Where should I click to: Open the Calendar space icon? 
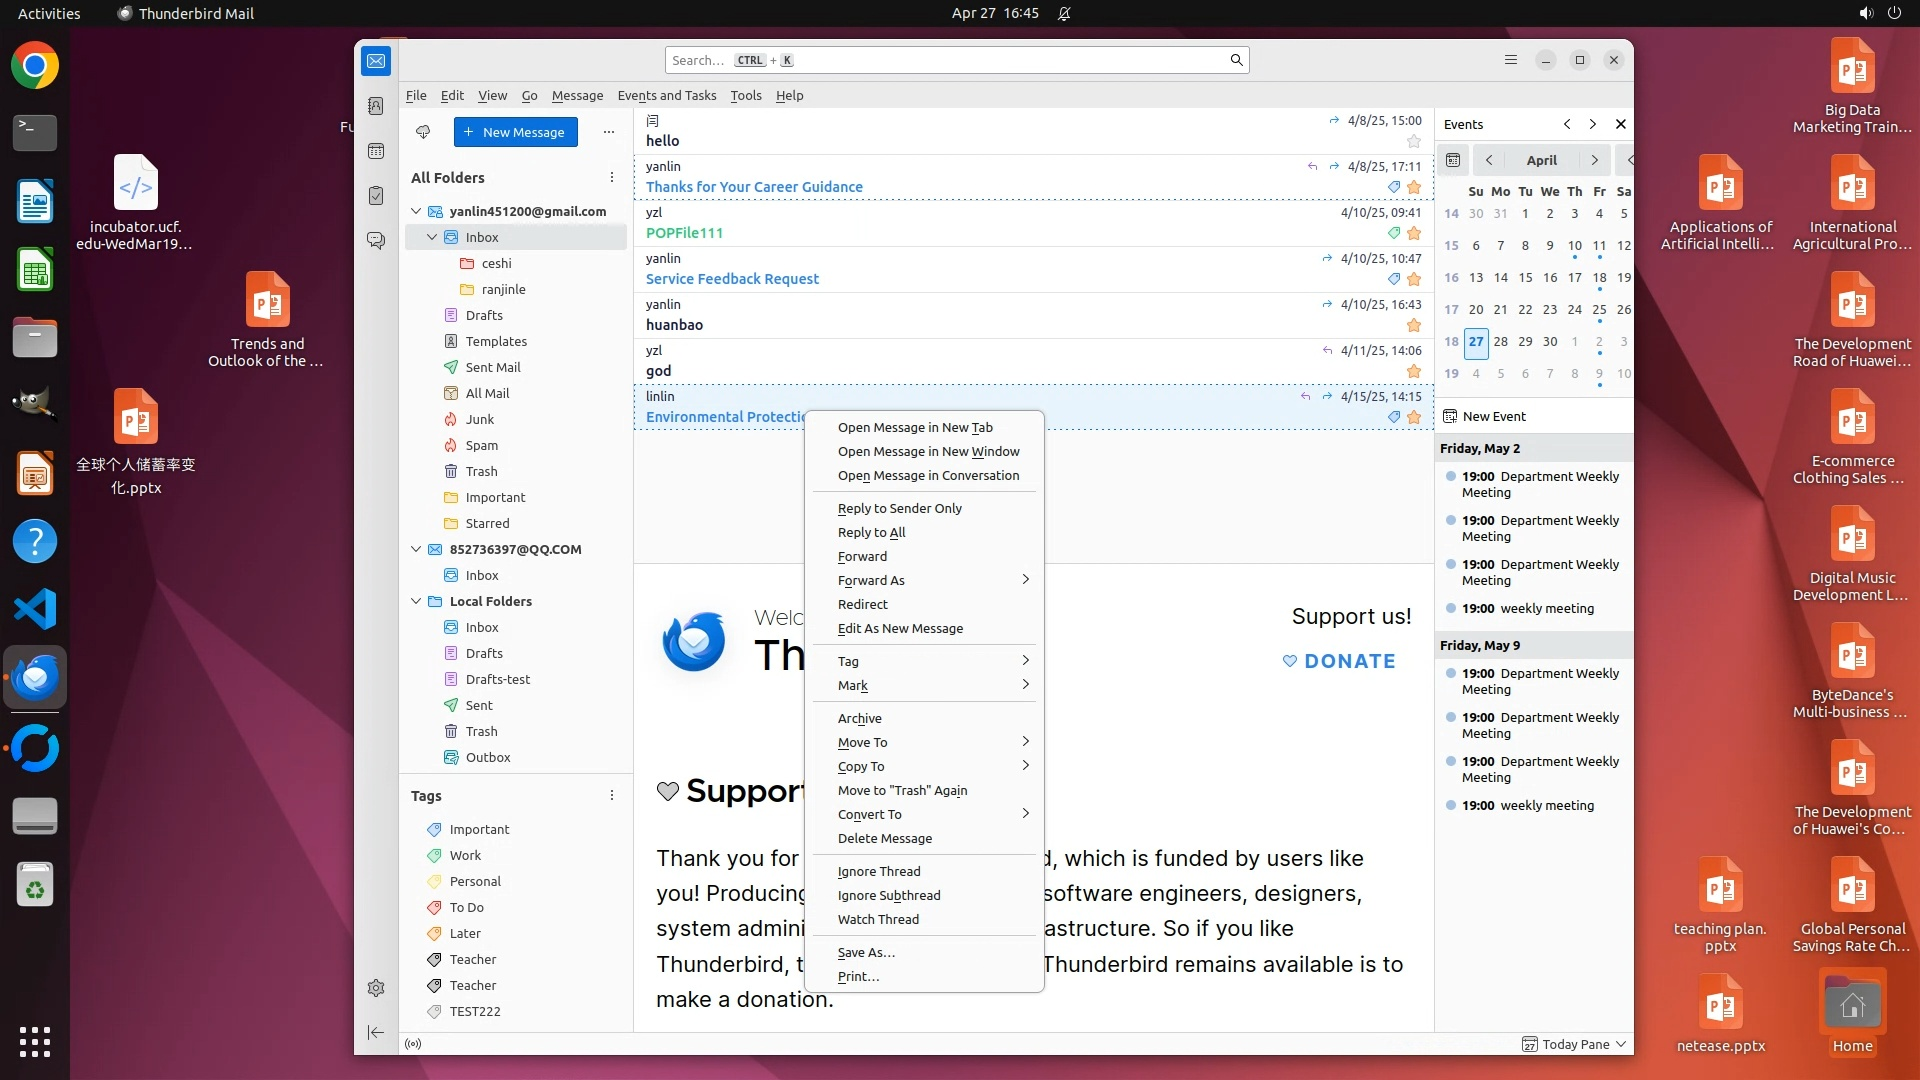376,151
